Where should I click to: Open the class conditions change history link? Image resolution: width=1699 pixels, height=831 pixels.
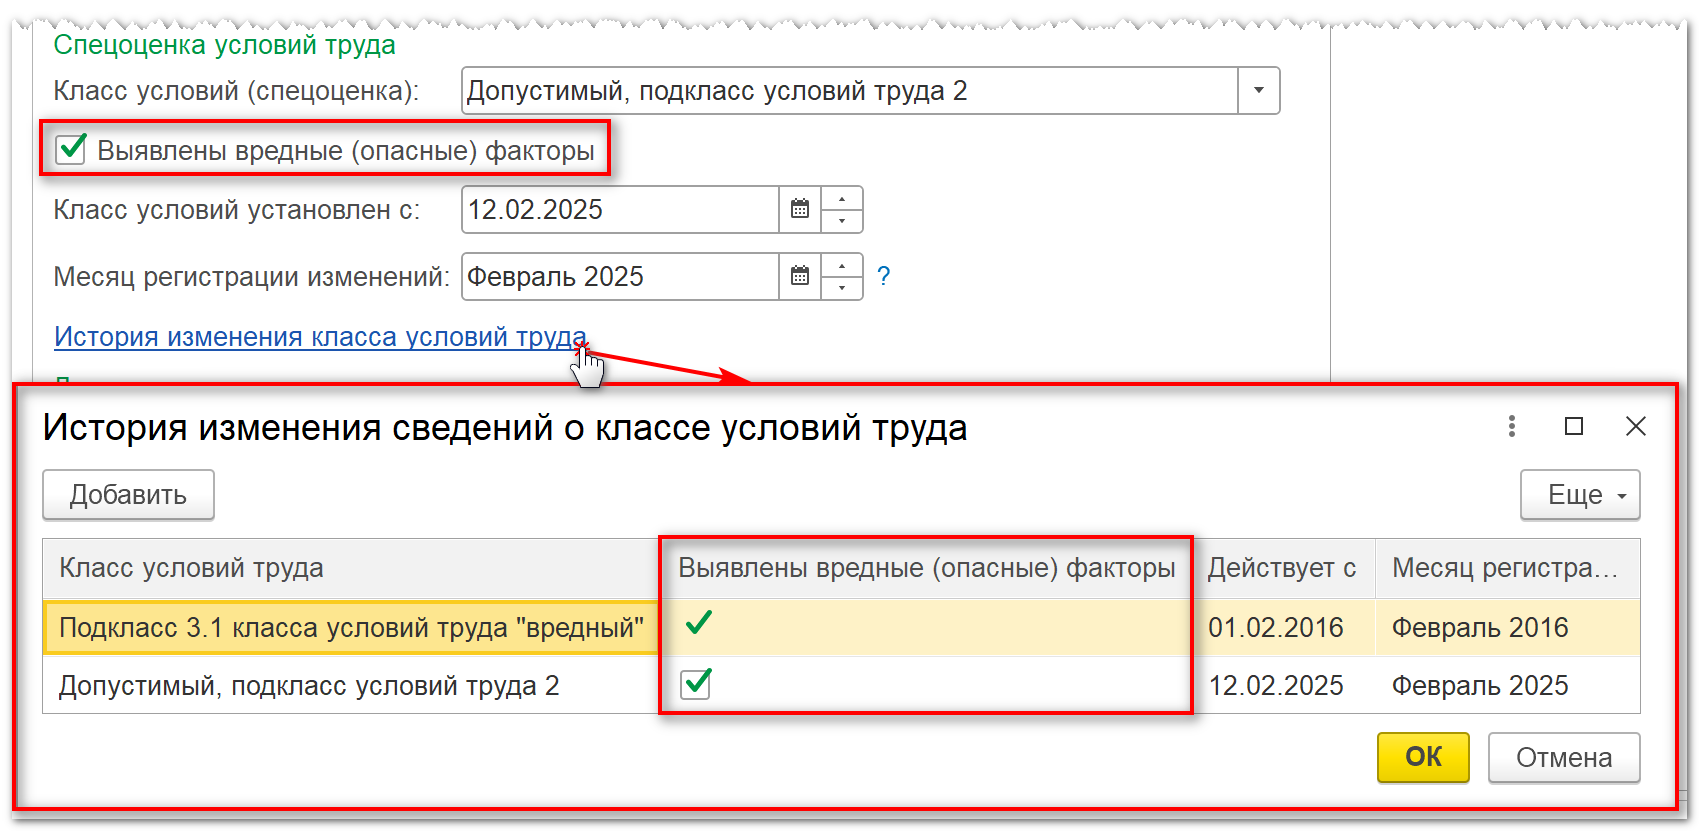pyautogui.click(x=320, y=337)
